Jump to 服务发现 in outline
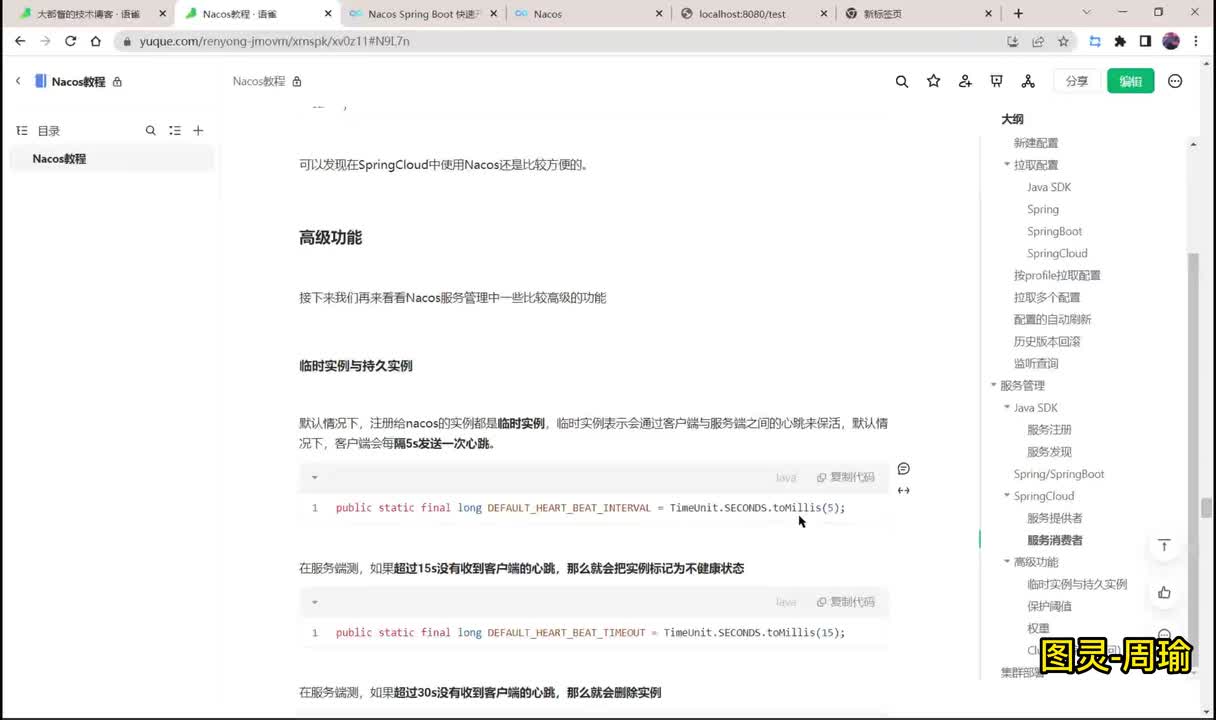 [x=1049, y=452]
